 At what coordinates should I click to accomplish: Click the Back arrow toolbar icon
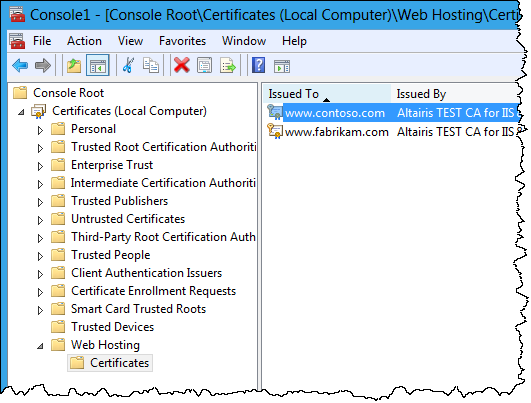[x=20, y=65]
